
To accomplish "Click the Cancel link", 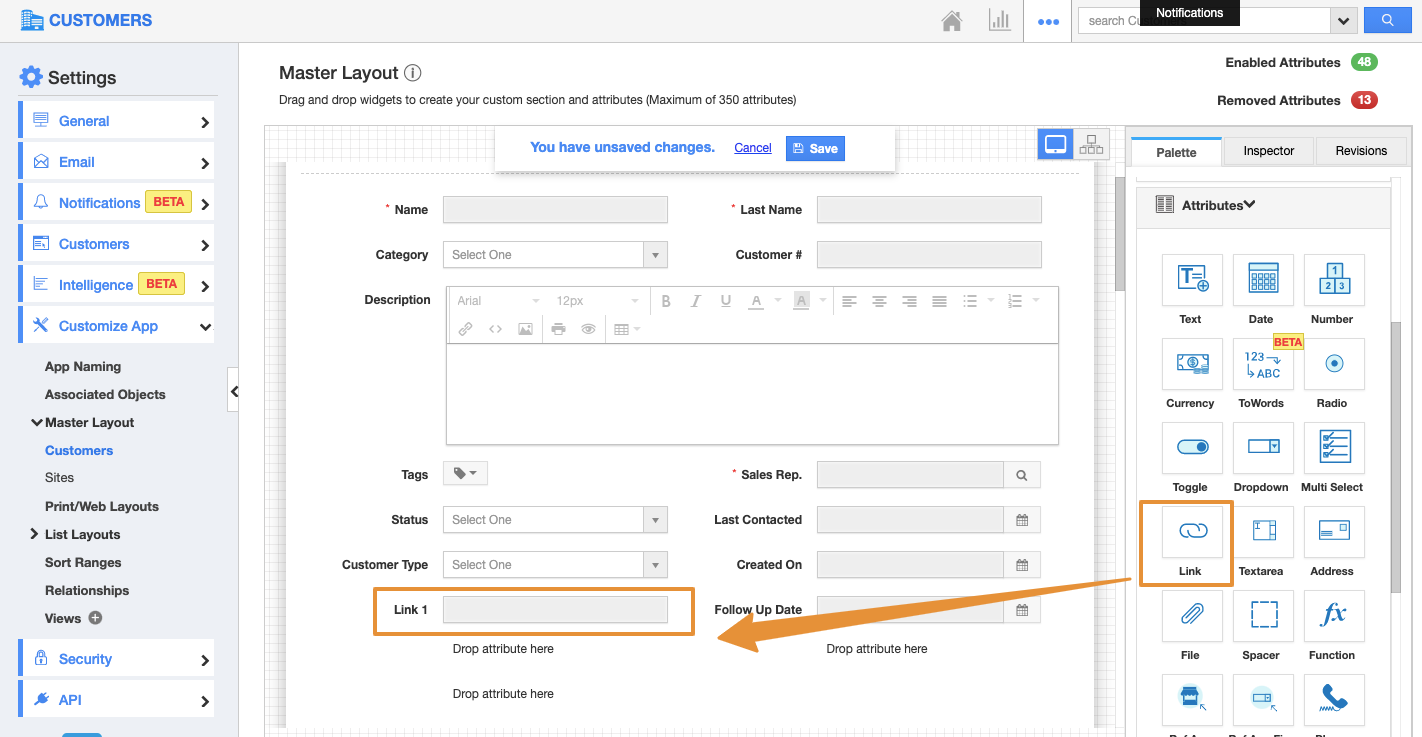I will [752, 148].
